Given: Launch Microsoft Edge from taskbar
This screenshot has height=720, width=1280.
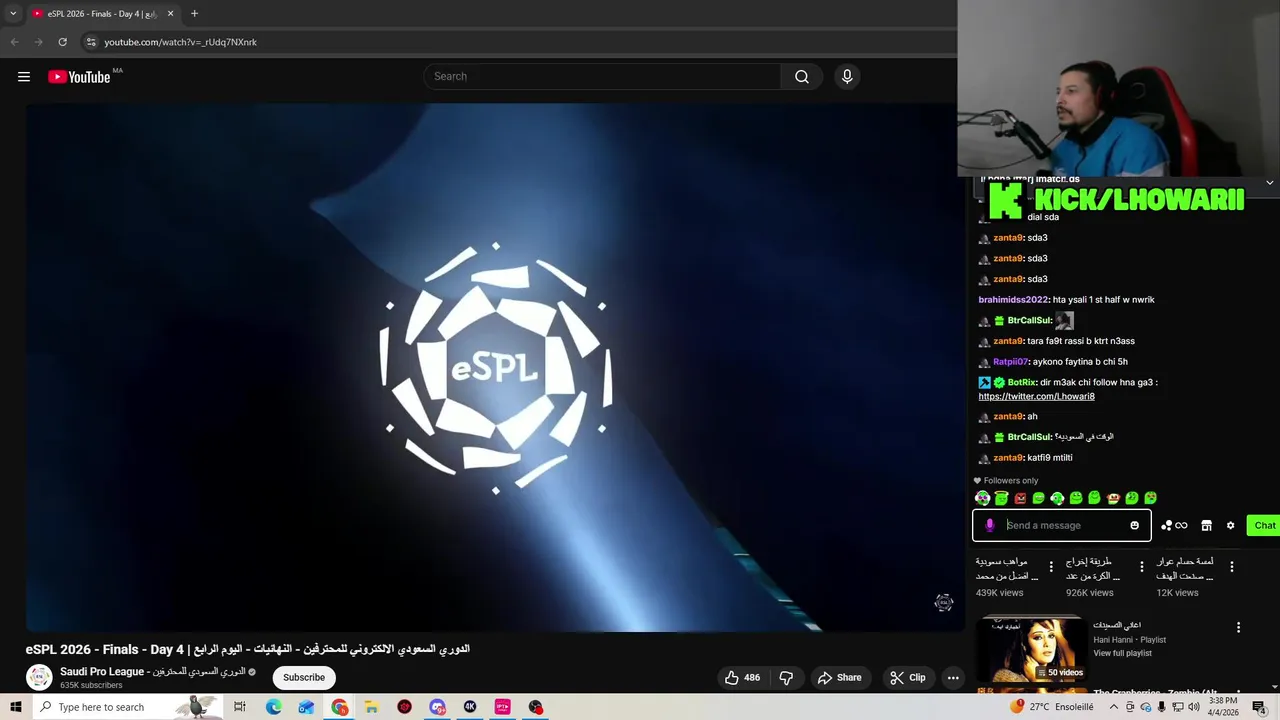Looking at the screenshot, I should click(x=273, y=707).
